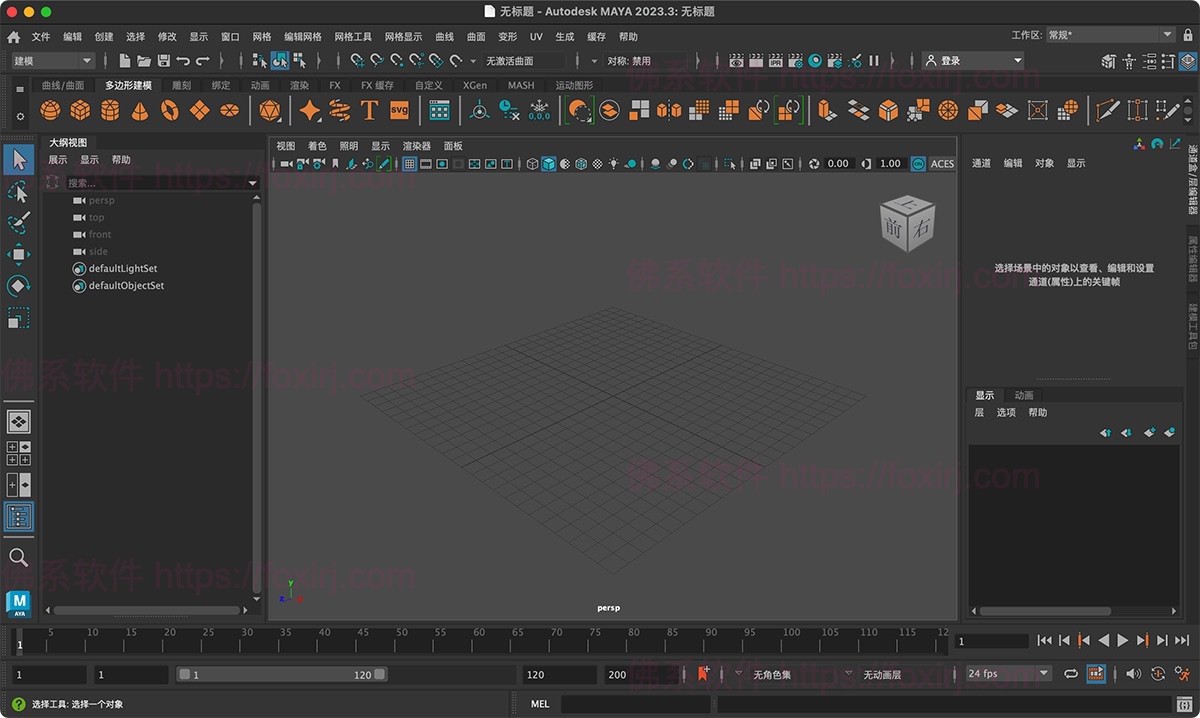Click the search magnifier icon in sidebar
The image size is (1200, 718).
pos(19,557)
